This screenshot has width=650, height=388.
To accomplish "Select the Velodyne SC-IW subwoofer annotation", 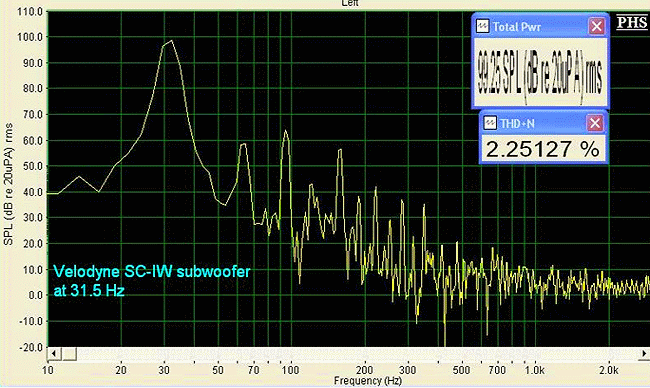I will point(152,281).
